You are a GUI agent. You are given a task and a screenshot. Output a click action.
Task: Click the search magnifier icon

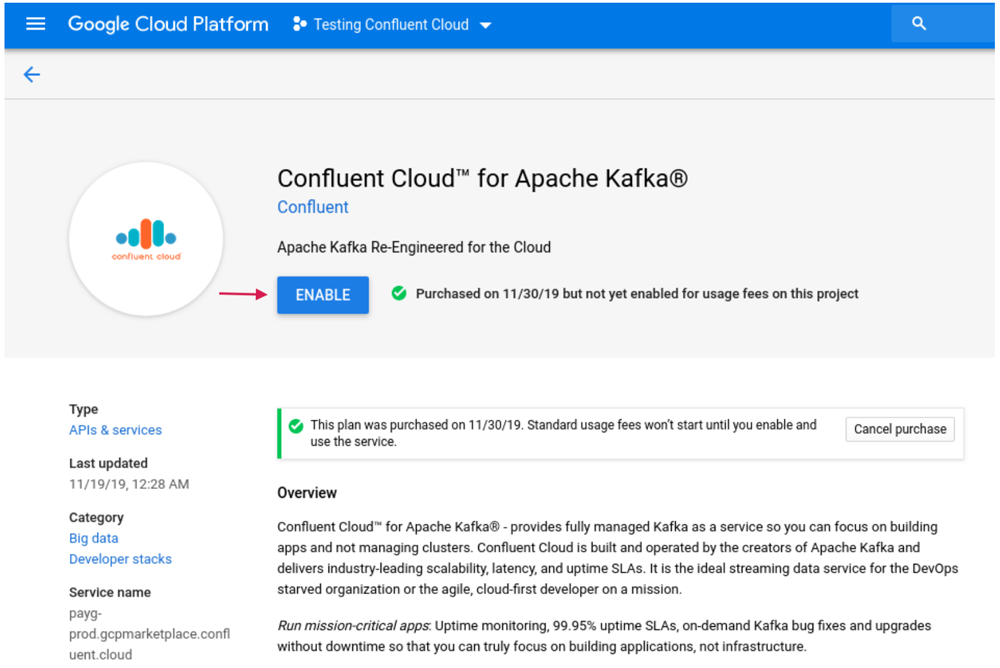tap(918, 24)
